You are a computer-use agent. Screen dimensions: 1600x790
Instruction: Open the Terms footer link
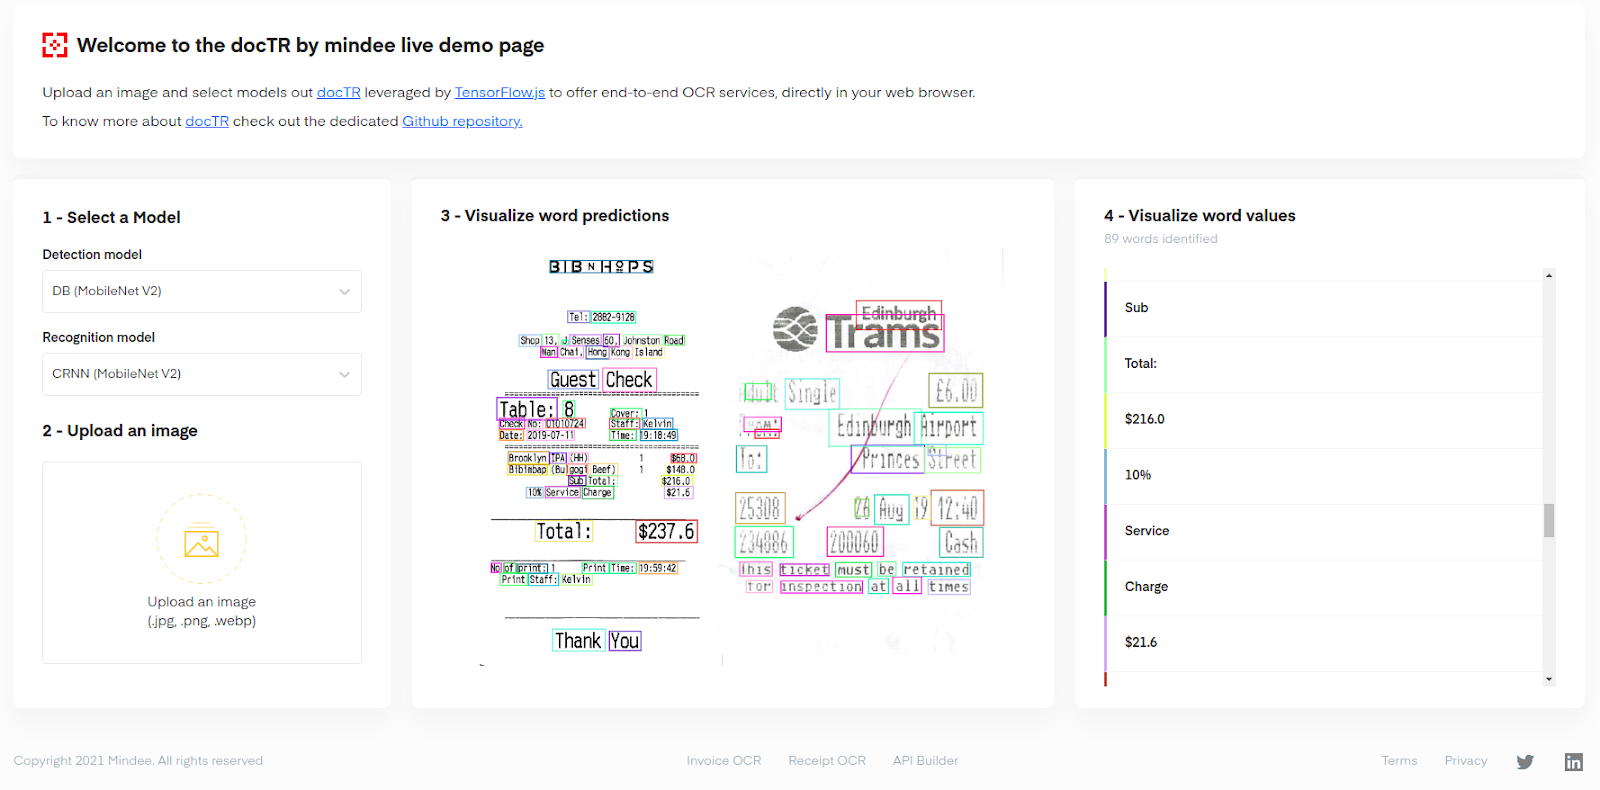[1400, 761]
